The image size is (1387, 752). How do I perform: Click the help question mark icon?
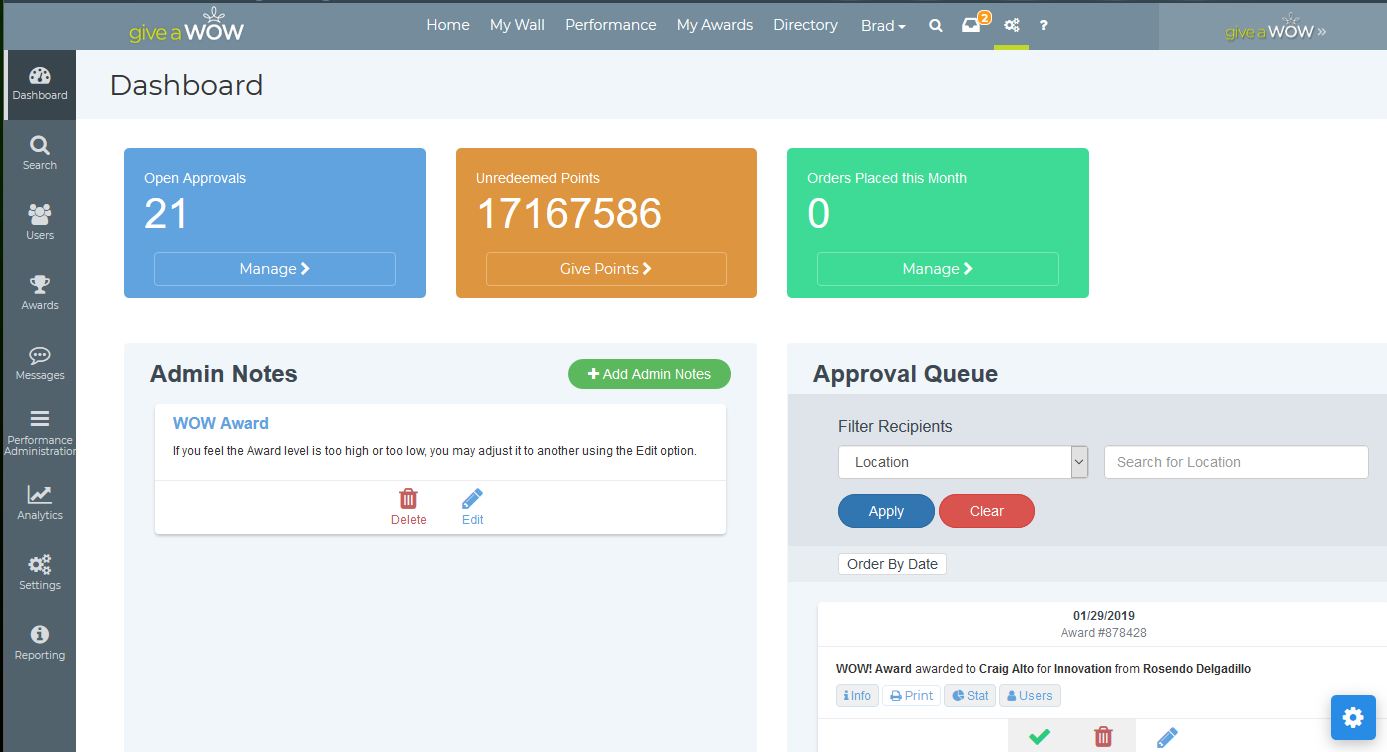click(x=1044, y=26)
